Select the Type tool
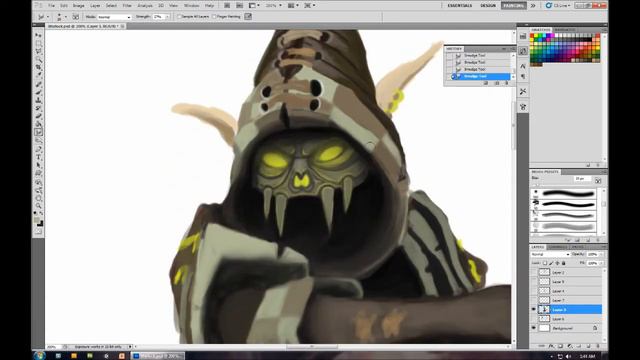 point(38,157)
